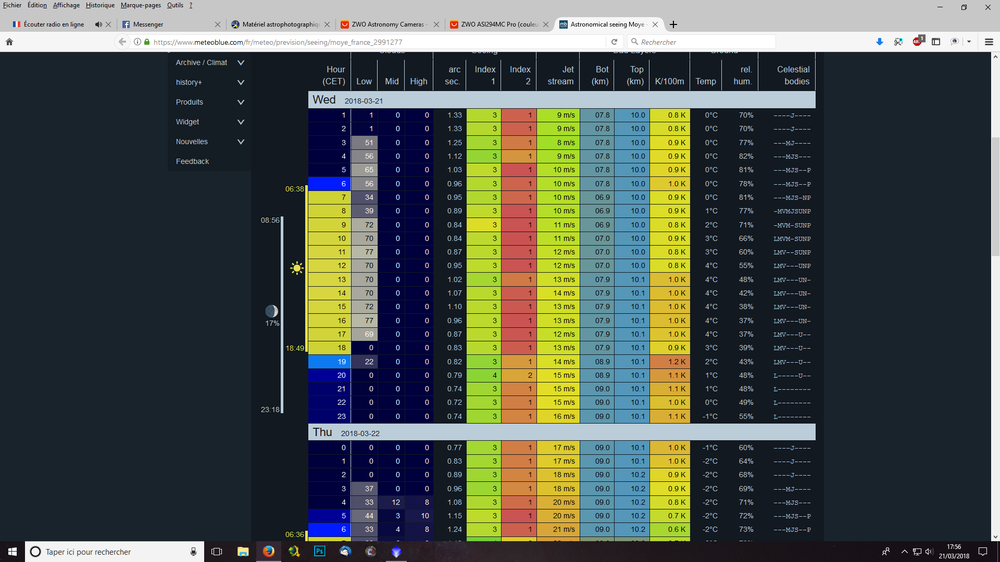Open the Historique menu
Screen dimensions: 1000x562
click(x=100, y=5)
